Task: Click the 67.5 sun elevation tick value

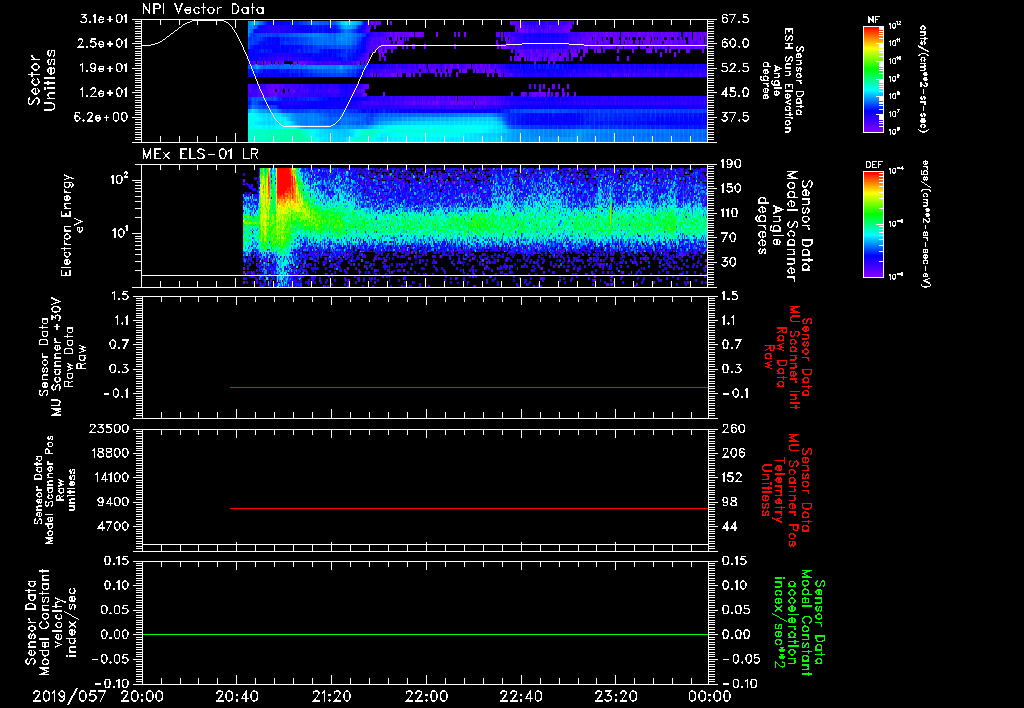Action: pyautogui.click(x=735, y=19)
